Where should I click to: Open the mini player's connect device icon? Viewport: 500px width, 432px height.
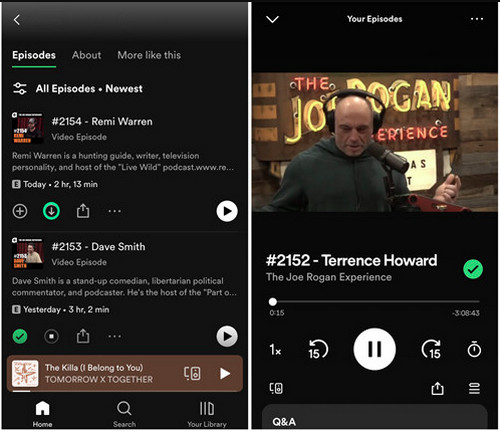point(192,374)
